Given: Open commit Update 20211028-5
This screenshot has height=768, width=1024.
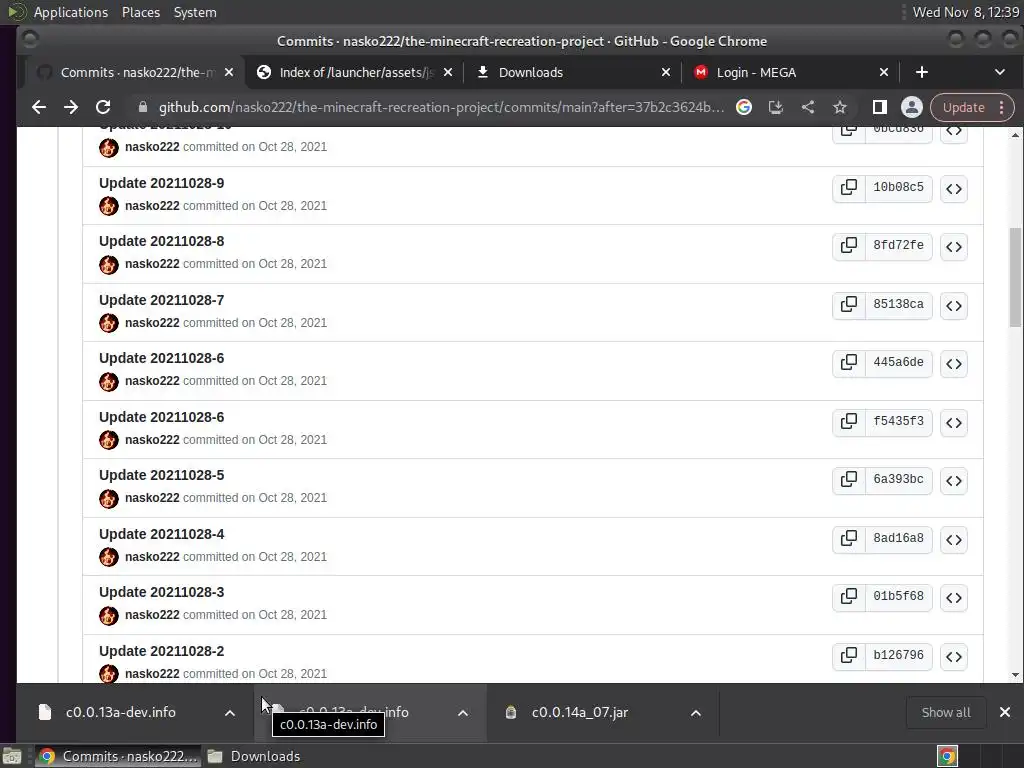Looking at the screenshot, I should [161, 475].
